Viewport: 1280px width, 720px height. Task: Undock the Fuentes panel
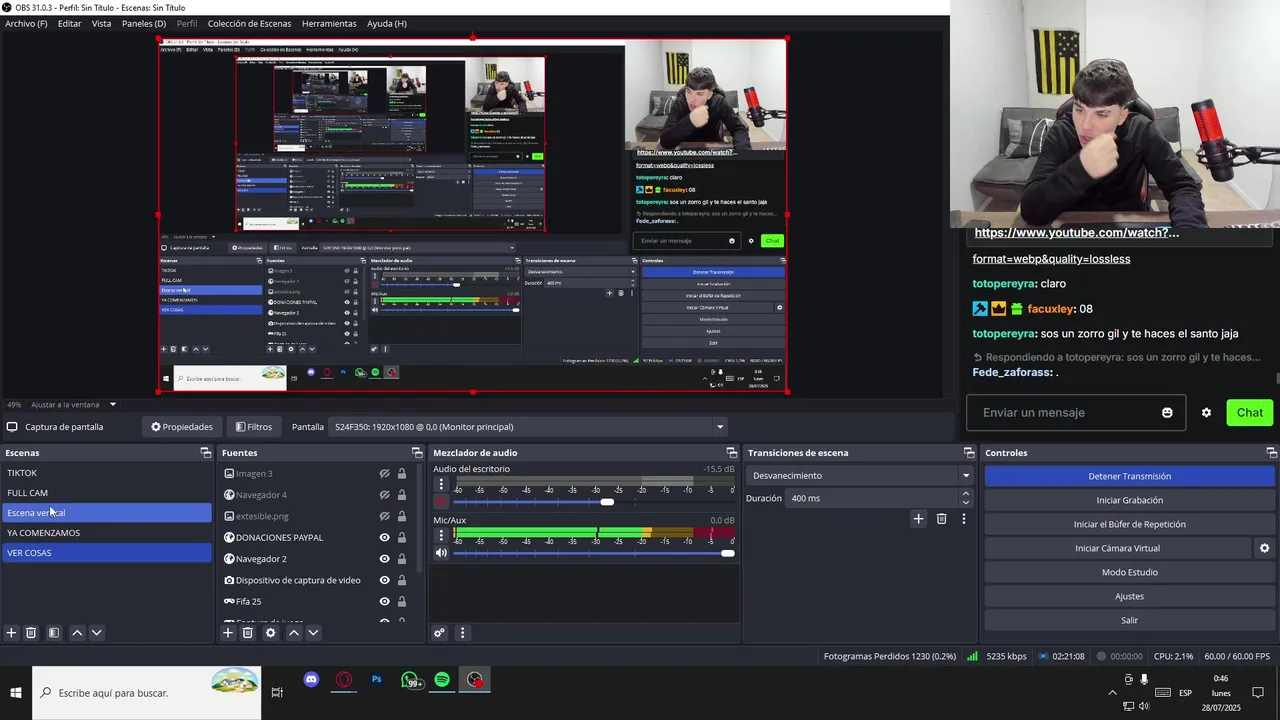click(x=418, y=453)
